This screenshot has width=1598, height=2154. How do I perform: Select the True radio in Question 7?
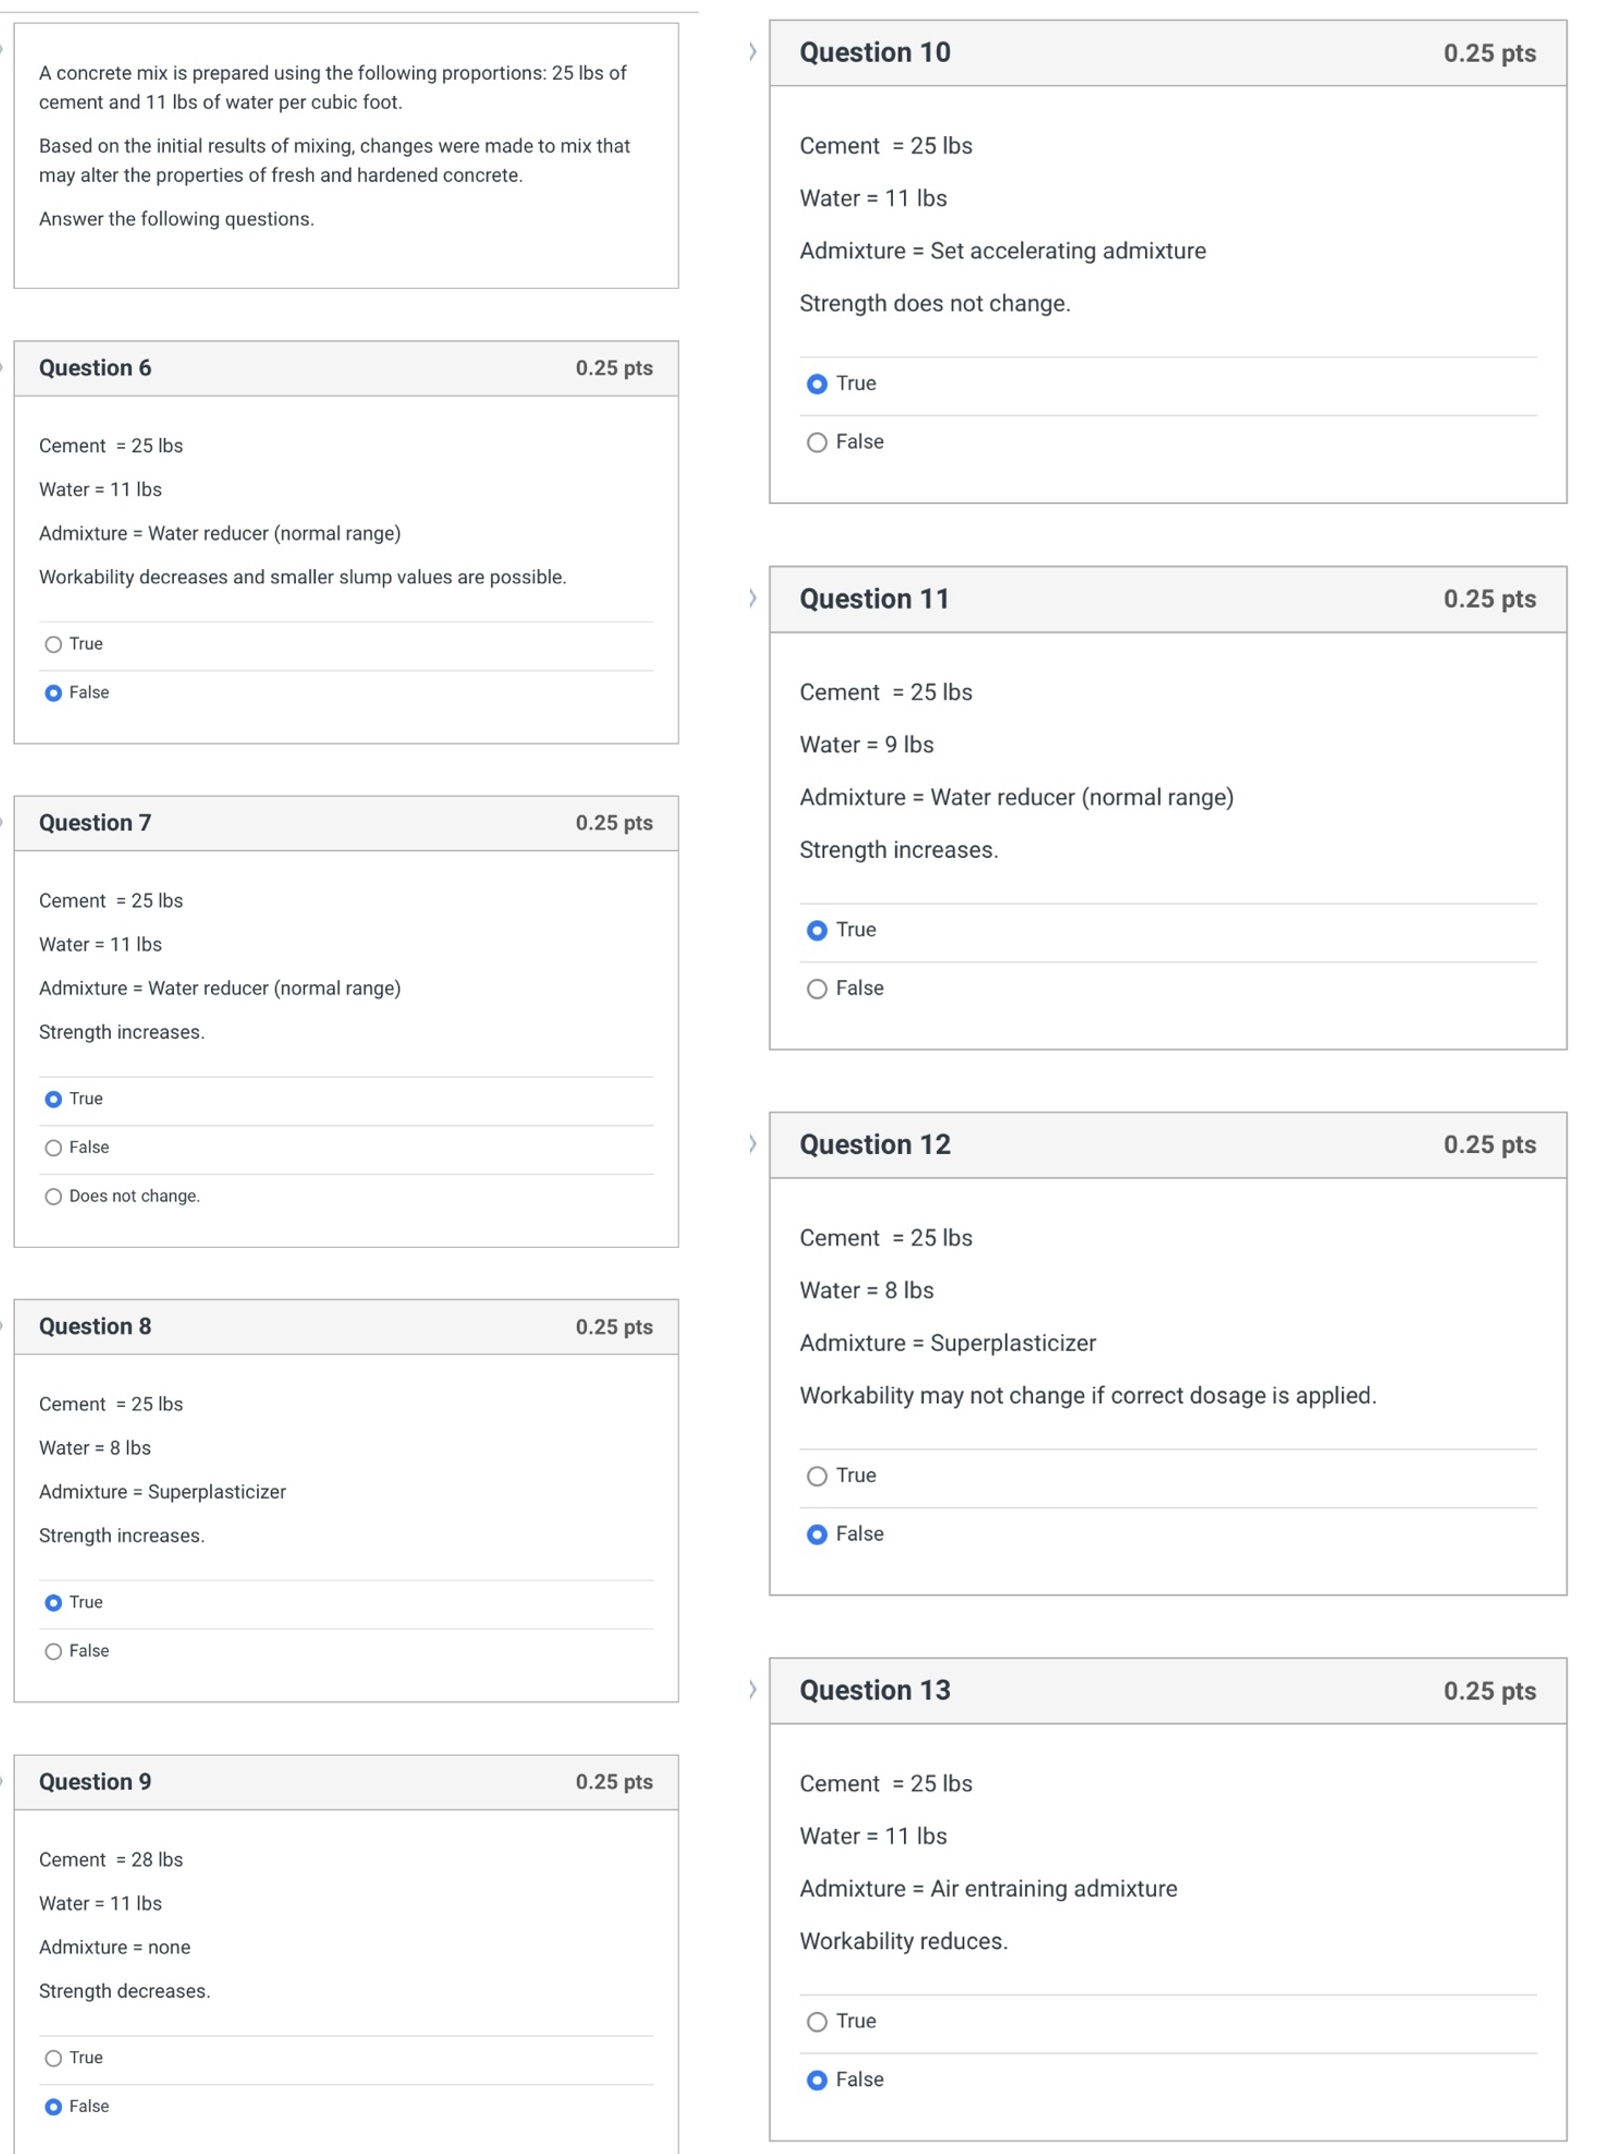tap(54, 1099)
